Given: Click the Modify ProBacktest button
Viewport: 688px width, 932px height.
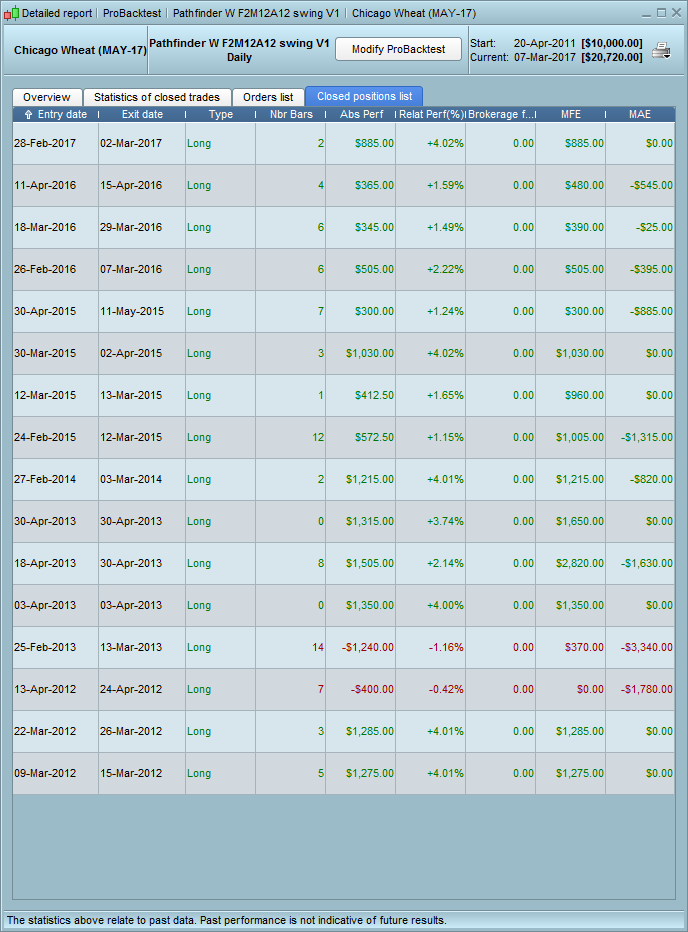Looking at the screenshot, I should (398, 50).
